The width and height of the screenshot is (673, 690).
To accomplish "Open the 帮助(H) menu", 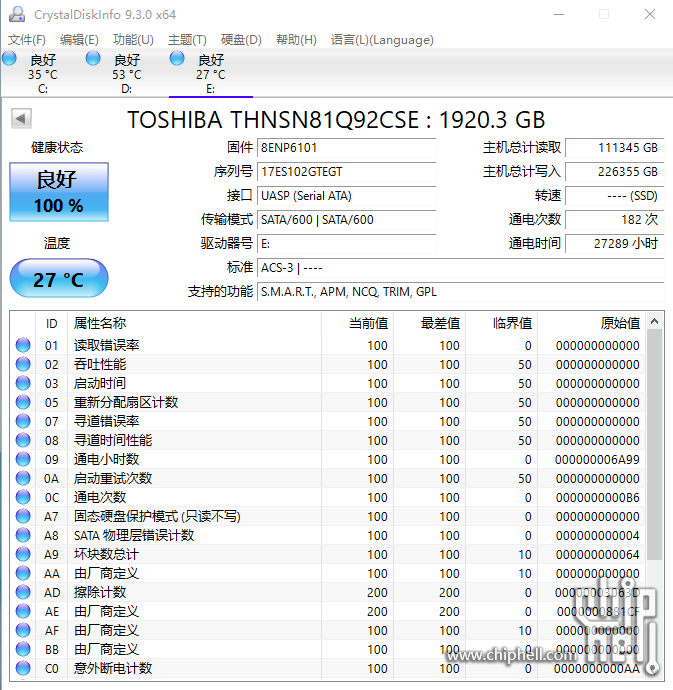I will 296,40.
